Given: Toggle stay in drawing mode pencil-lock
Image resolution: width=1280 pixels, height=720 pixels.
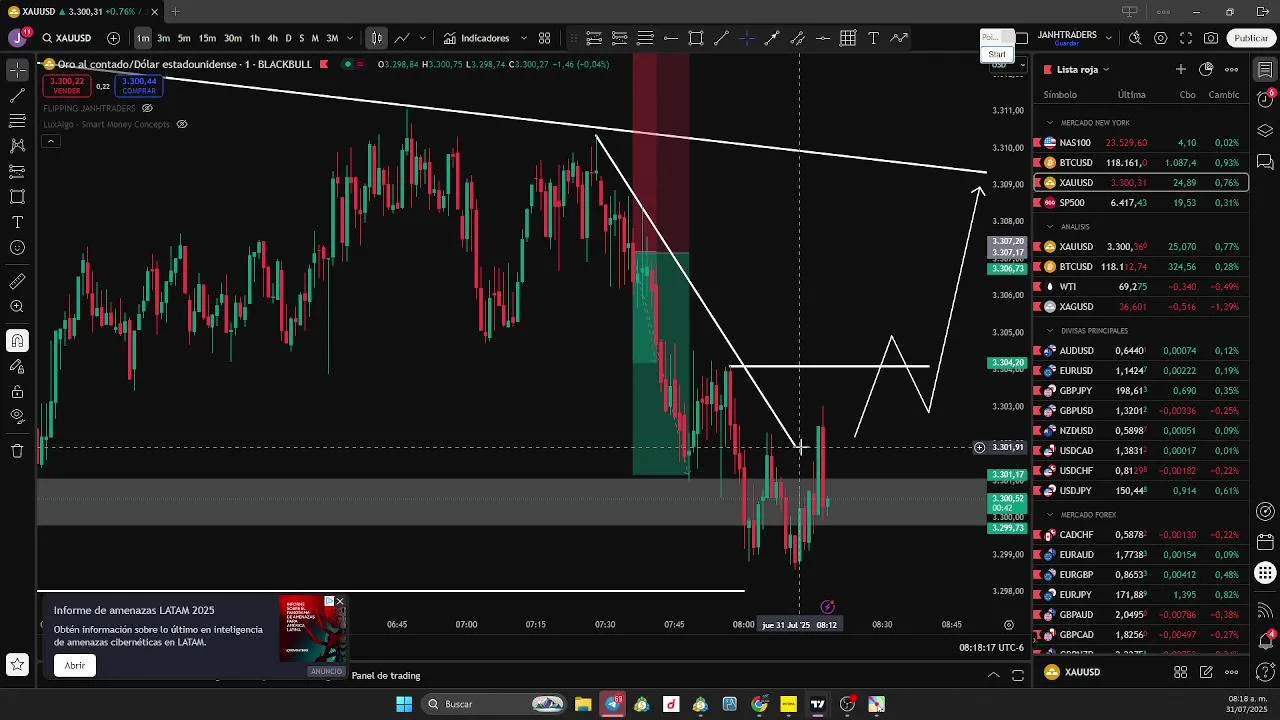Looking at the screenshot, I should point(17,367).
